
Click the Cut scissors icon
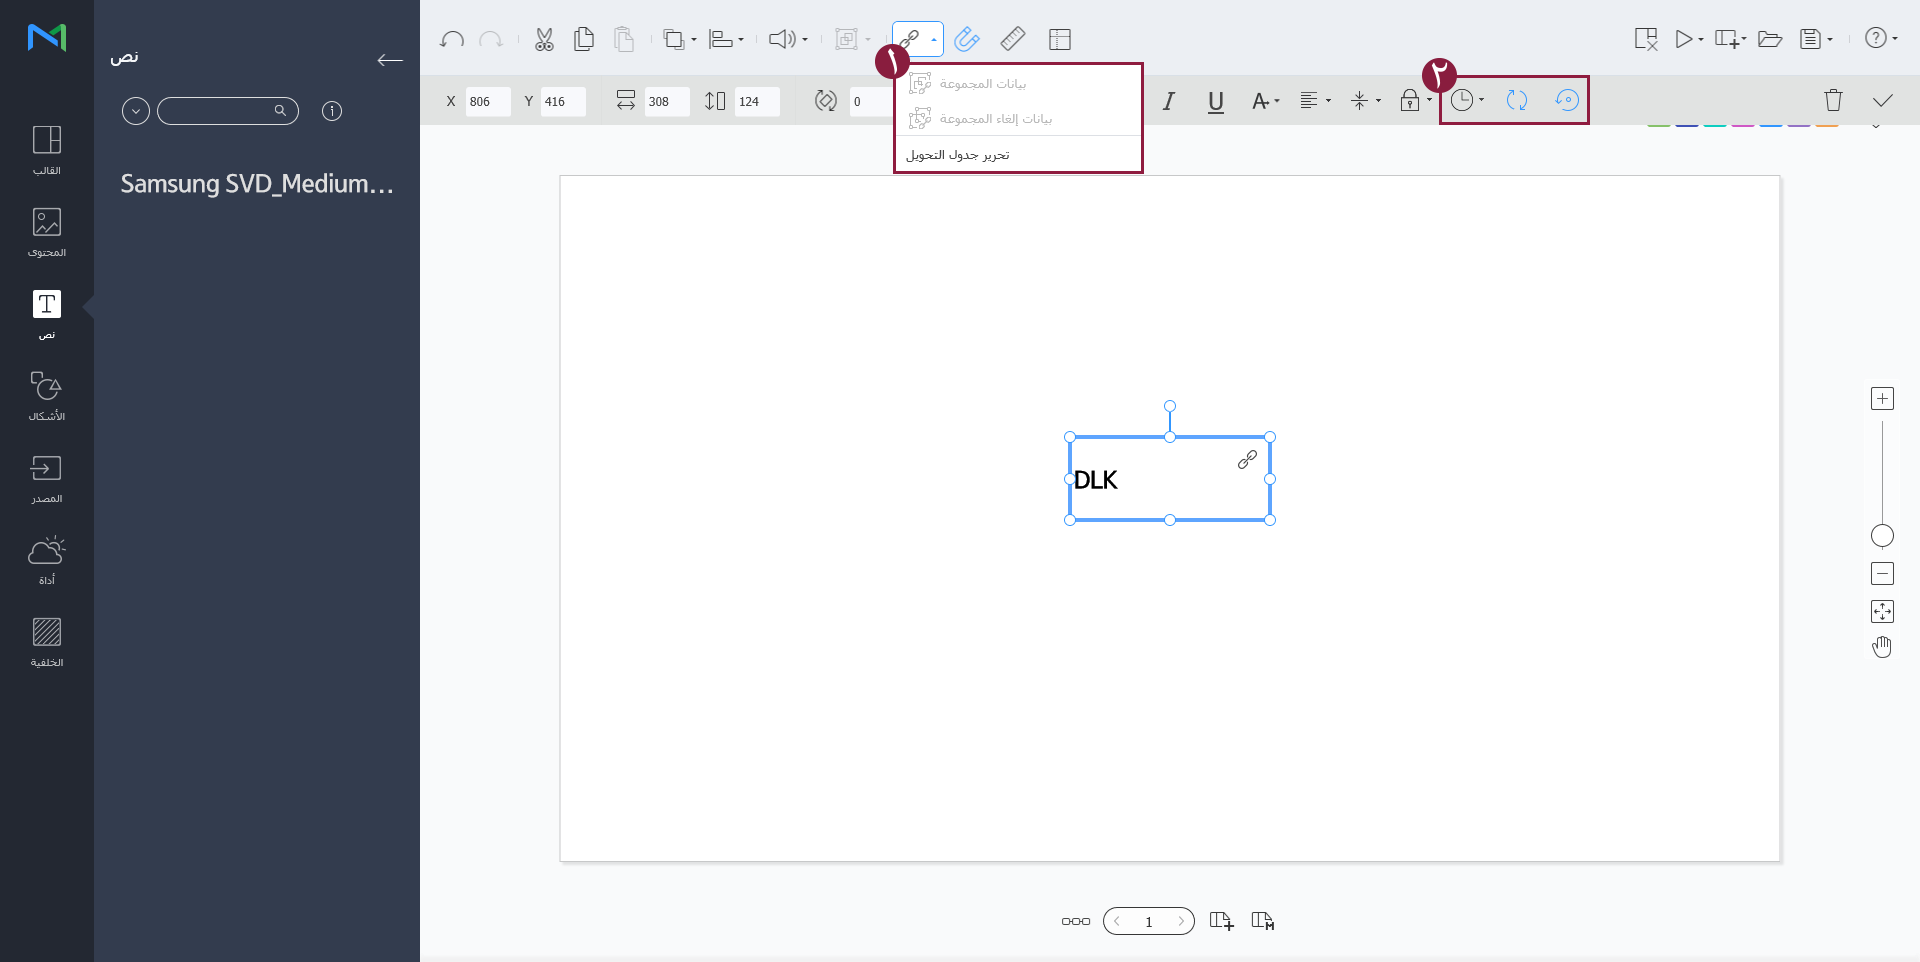(x=544, y=40)
